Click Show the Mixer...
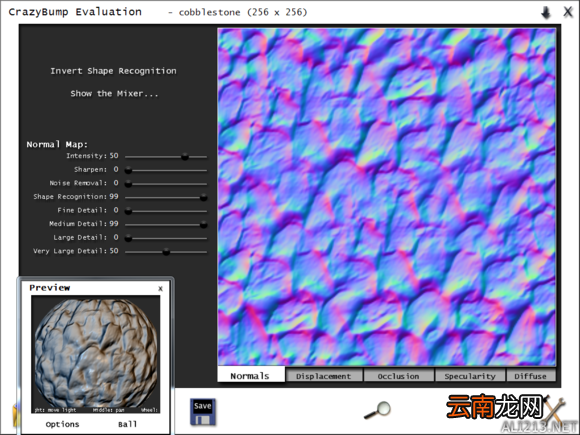This screenshot has height=435, width=580. coord(114,94)
